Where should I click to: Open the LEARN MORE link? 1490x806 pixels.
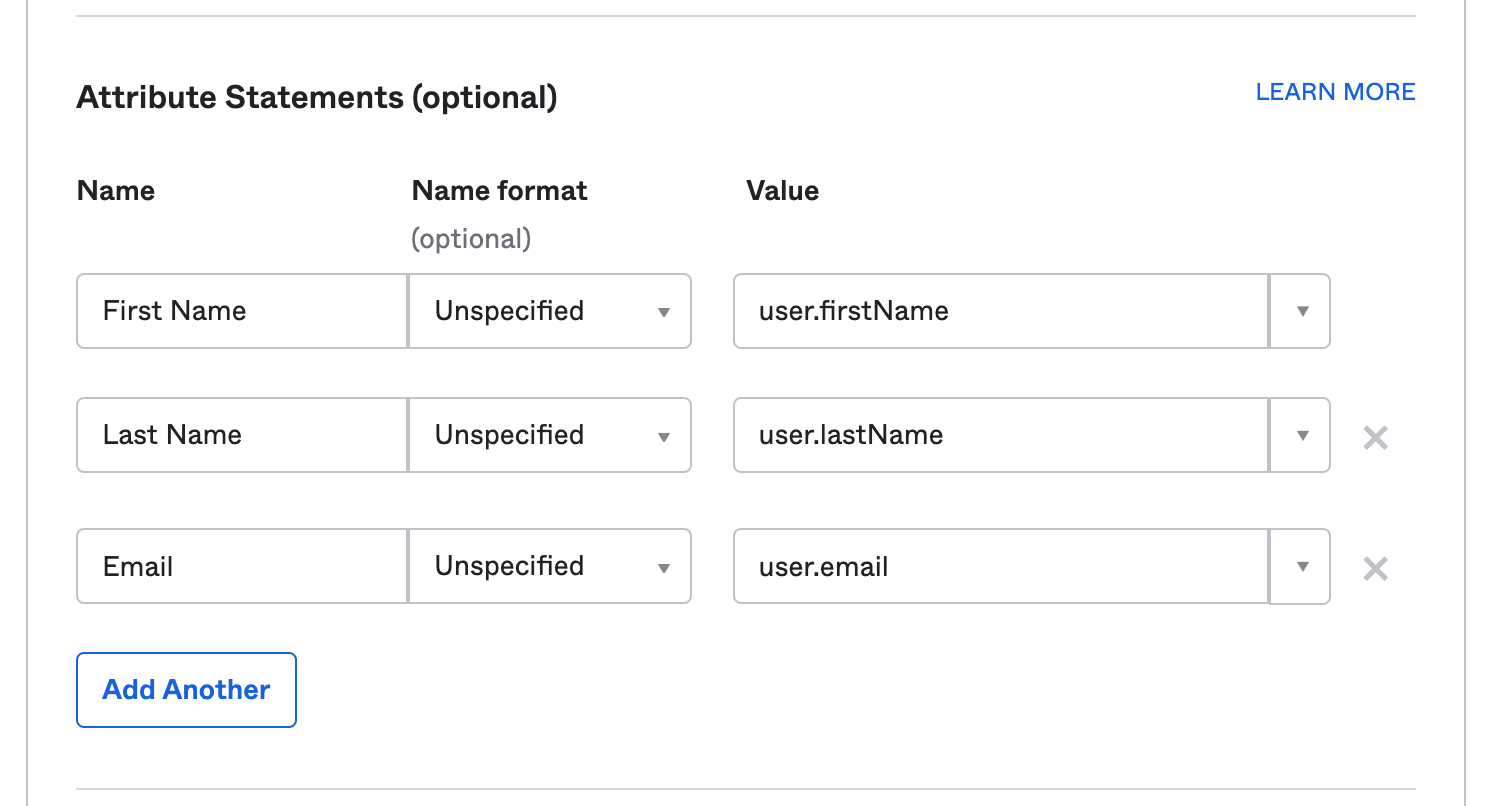pyautogui.click(x=1335, y=92)
